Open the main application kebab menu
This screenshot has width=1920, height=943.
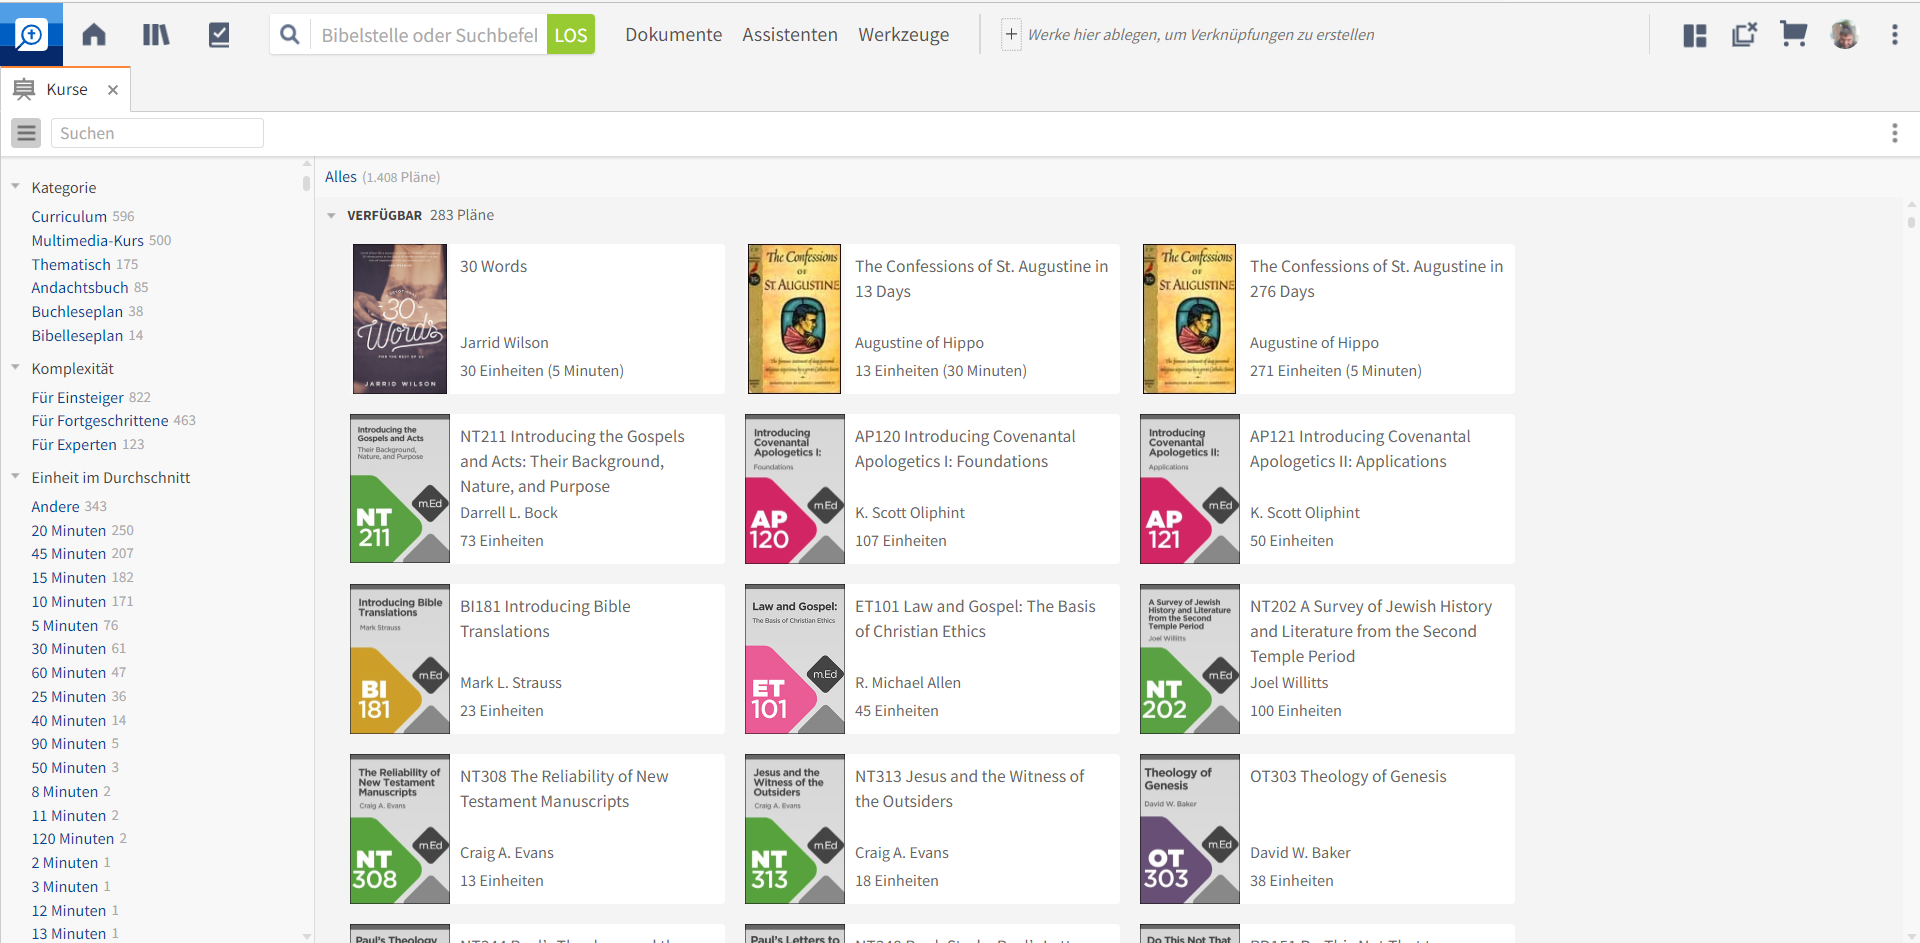(1894, 35)
